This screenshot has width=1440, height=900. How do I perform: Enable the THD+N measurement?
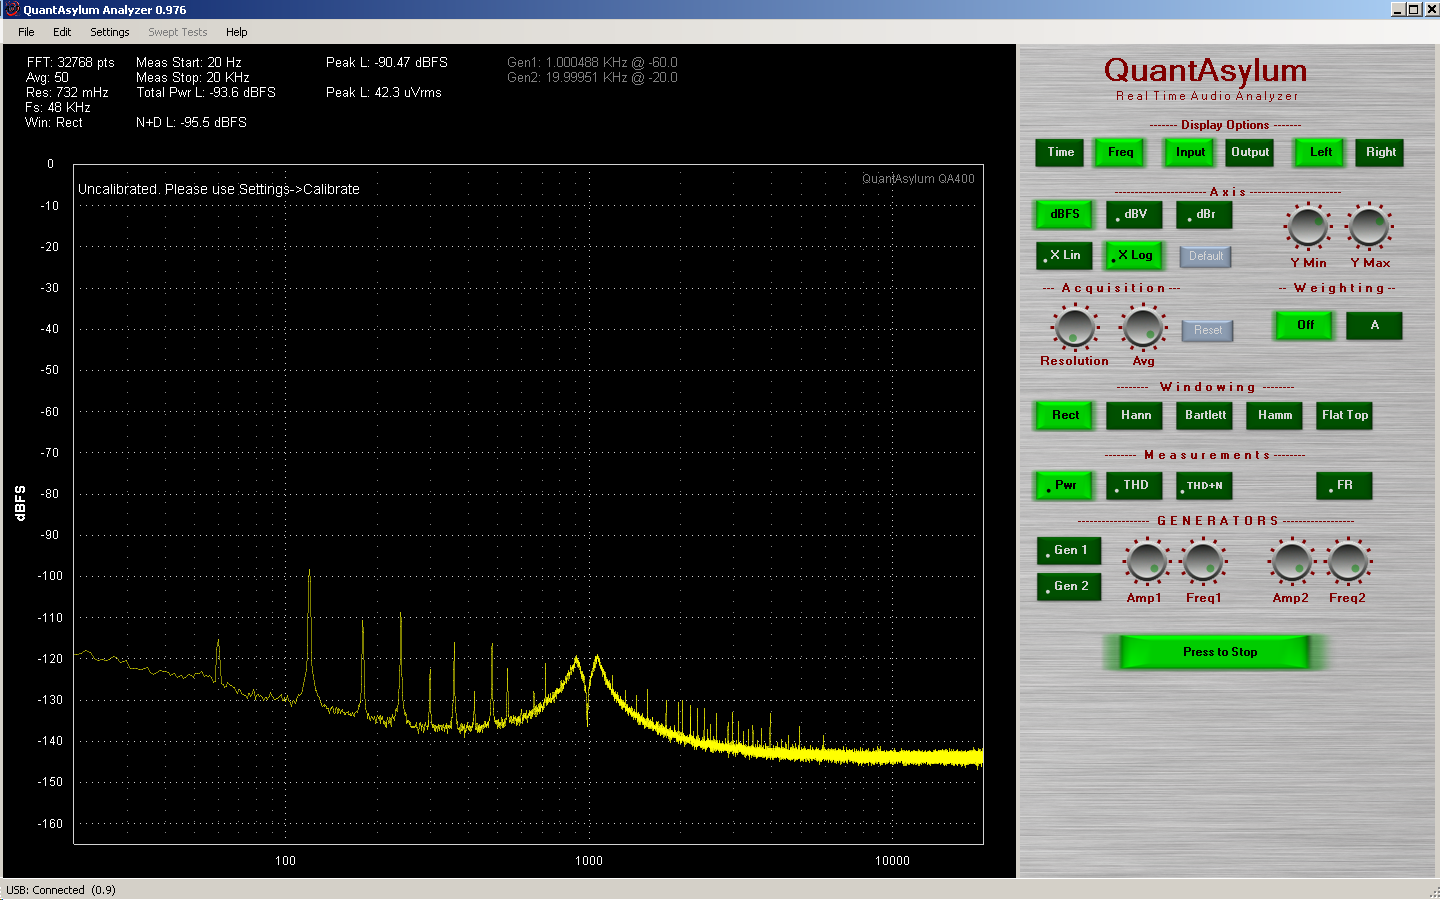pos(1204,486)
